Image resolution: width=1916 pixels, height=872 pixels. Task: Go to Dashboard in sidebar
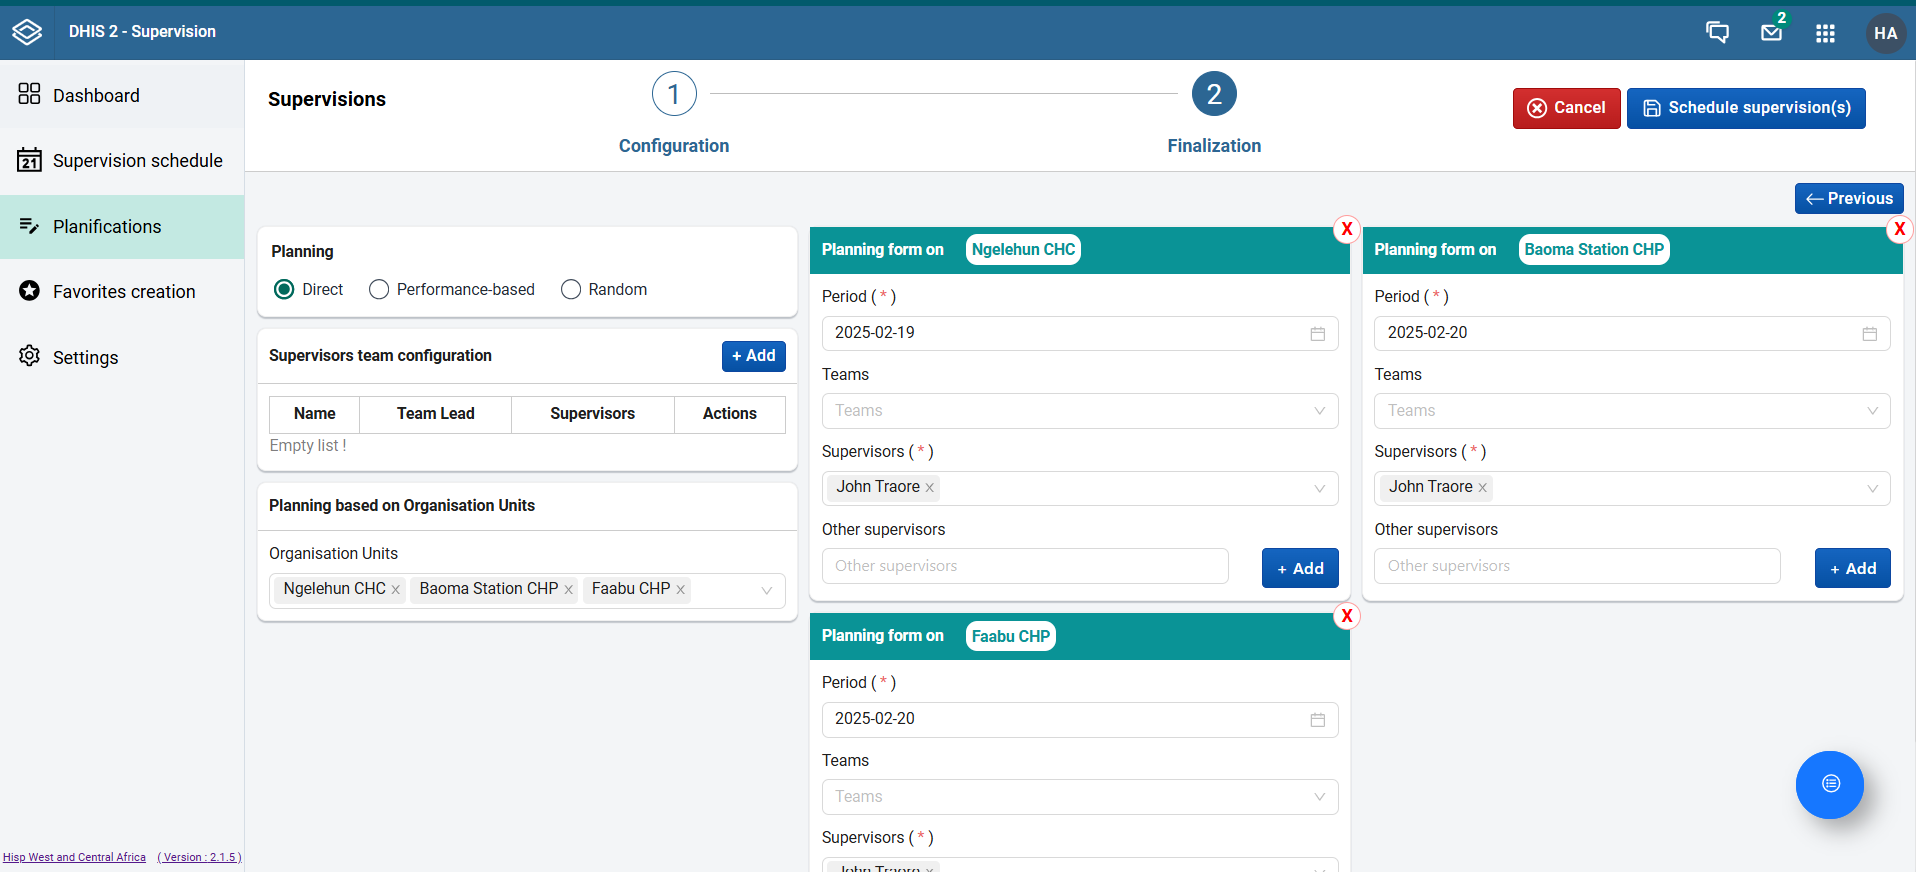point(122,95)
